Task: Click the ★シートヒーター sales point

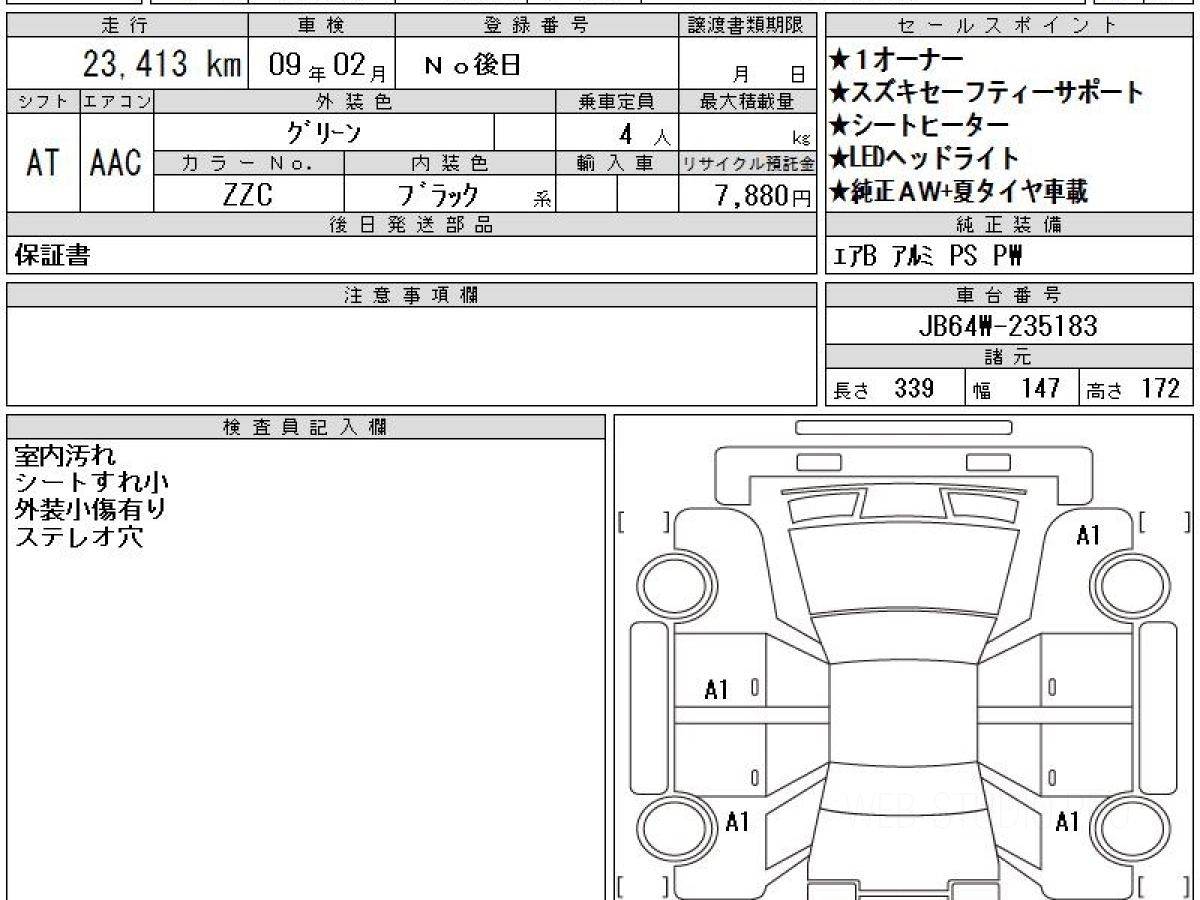Action: click(x=918, y=126)
